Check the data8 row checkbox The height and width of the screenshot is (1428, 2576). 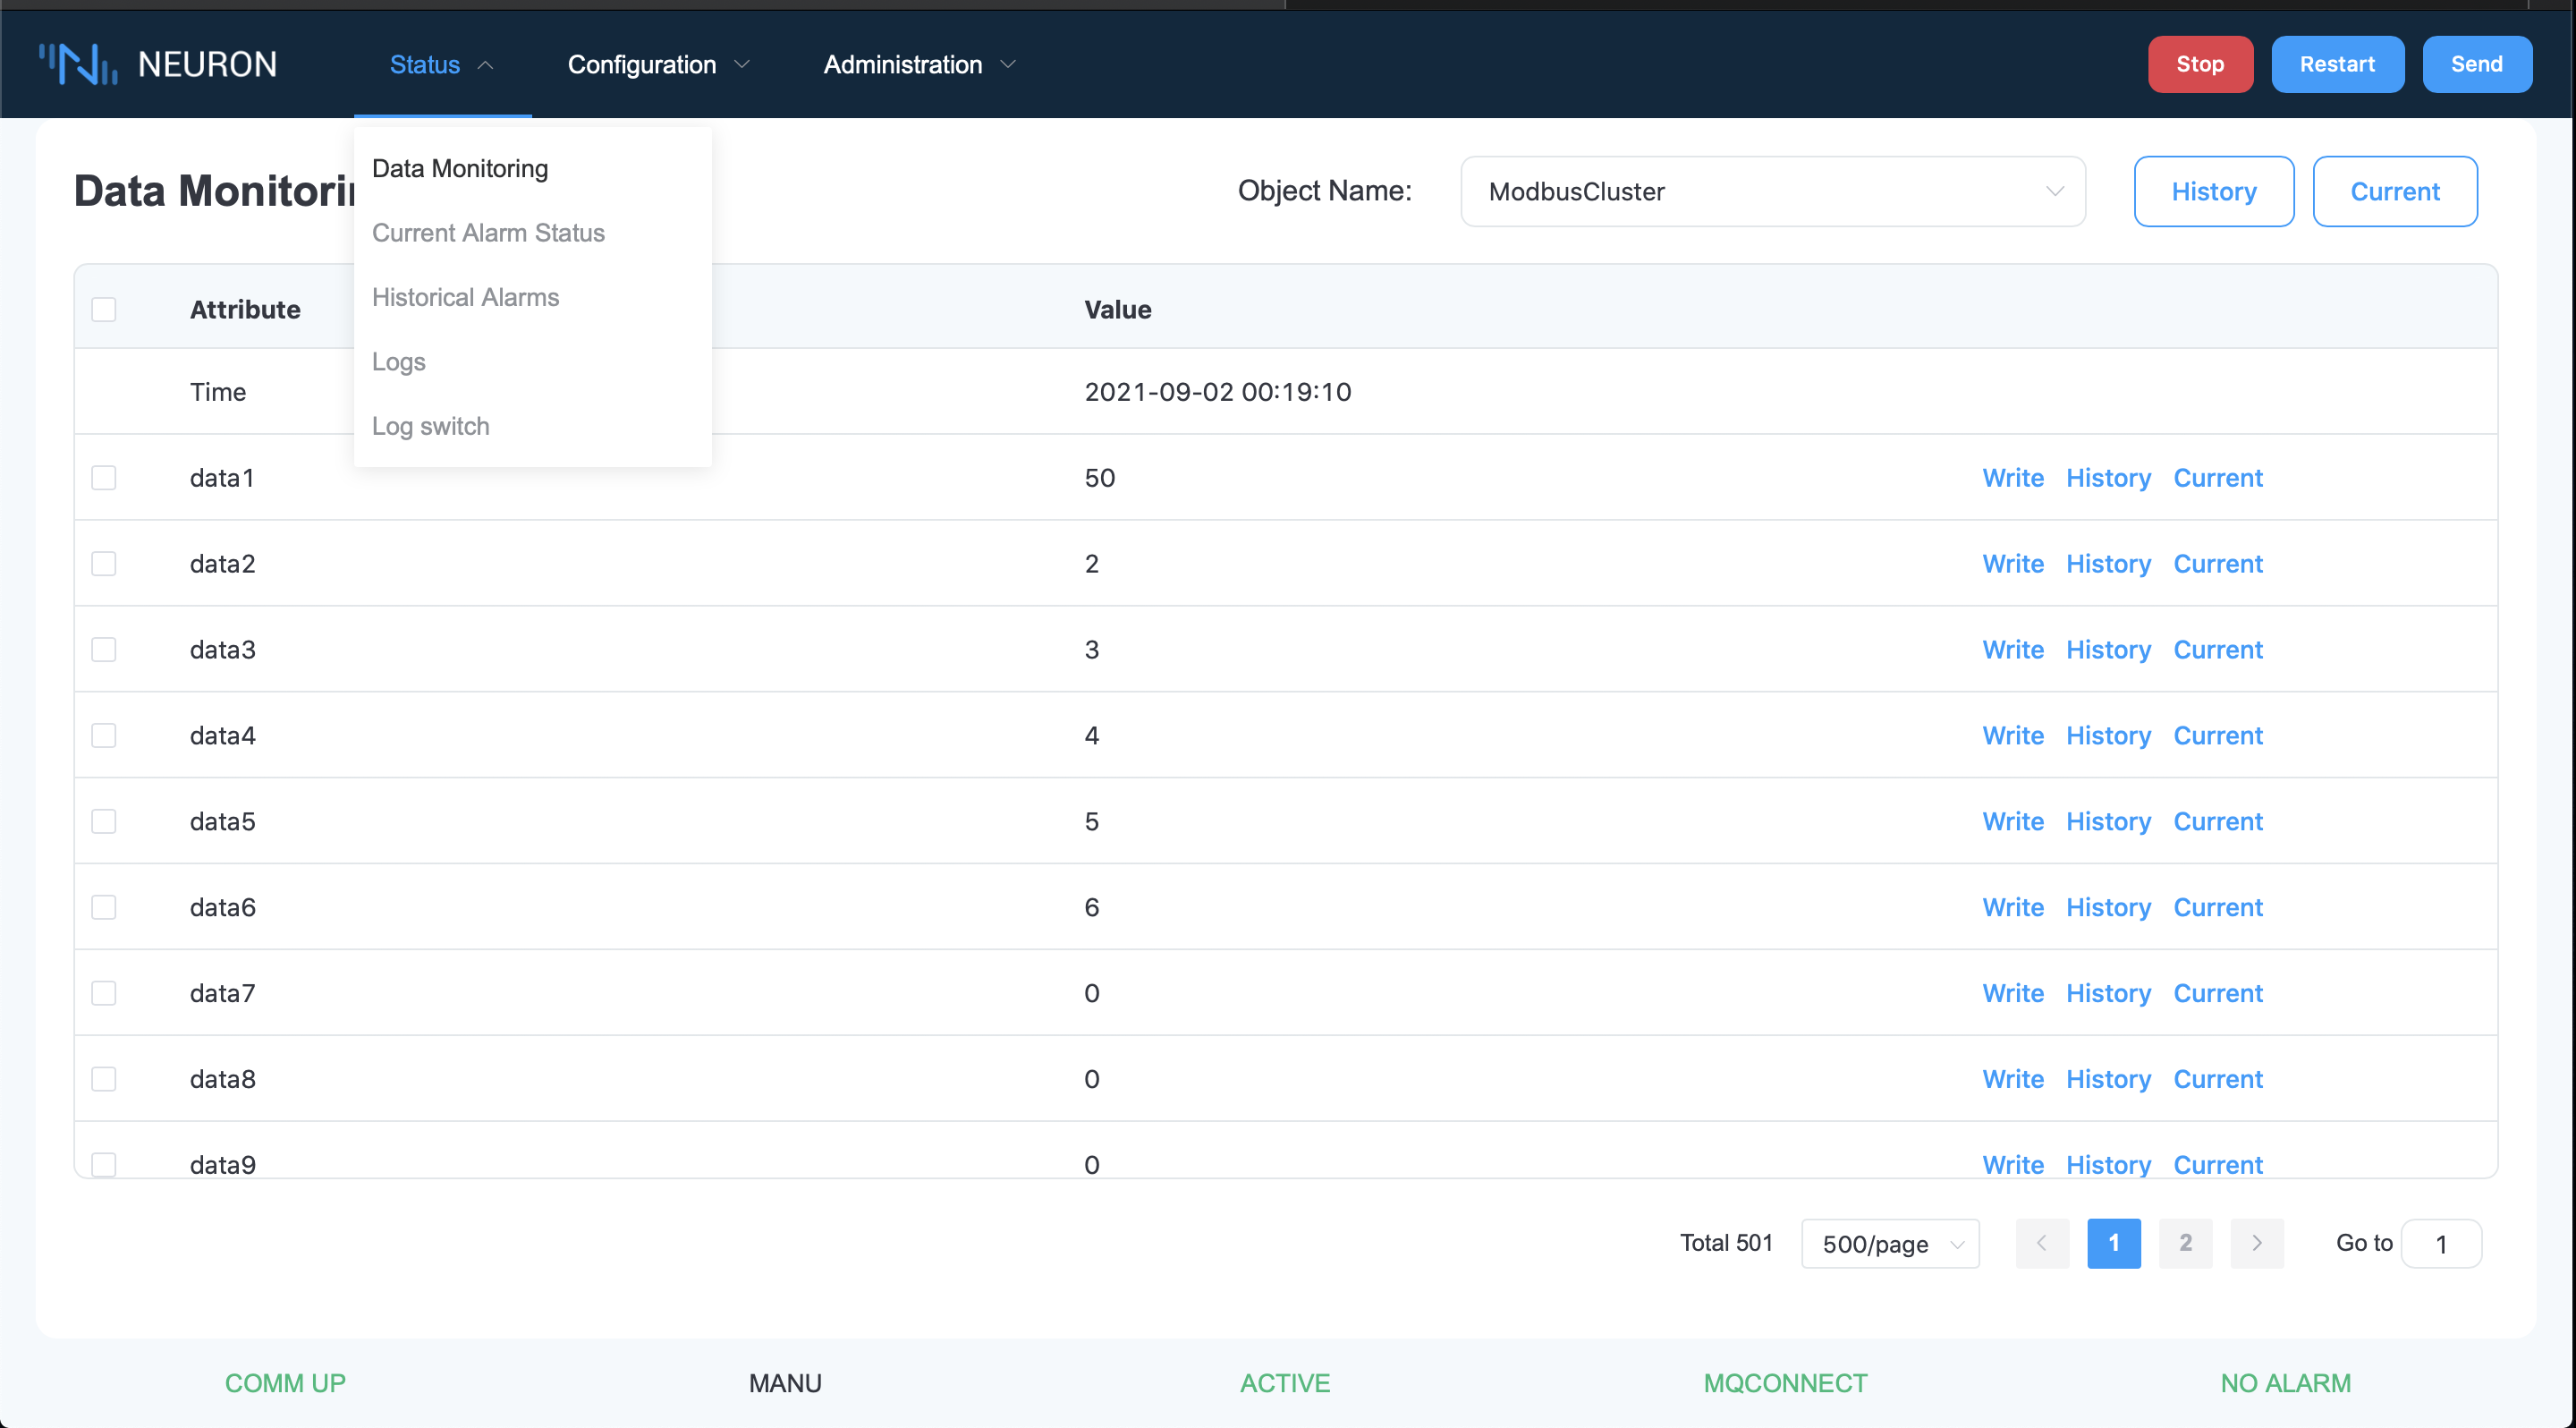104,1080
